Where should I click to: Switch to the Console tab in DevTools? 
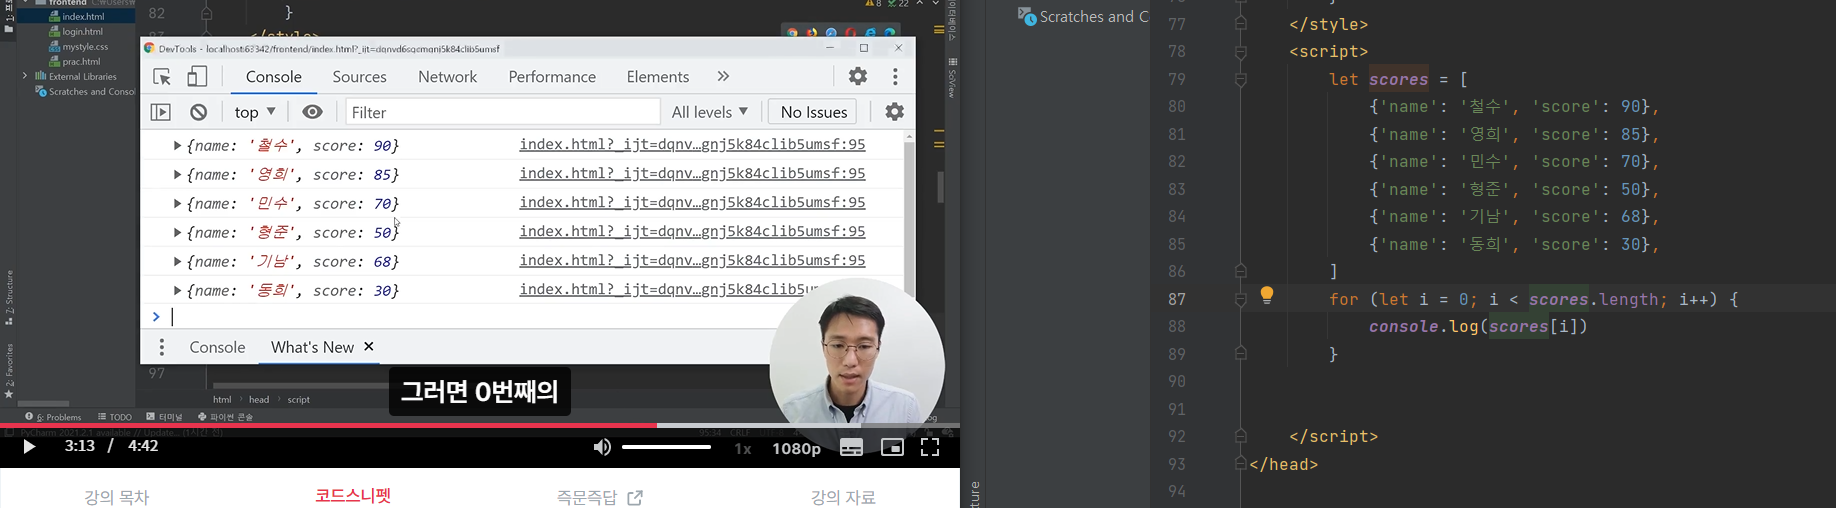[x=274, y=77]
